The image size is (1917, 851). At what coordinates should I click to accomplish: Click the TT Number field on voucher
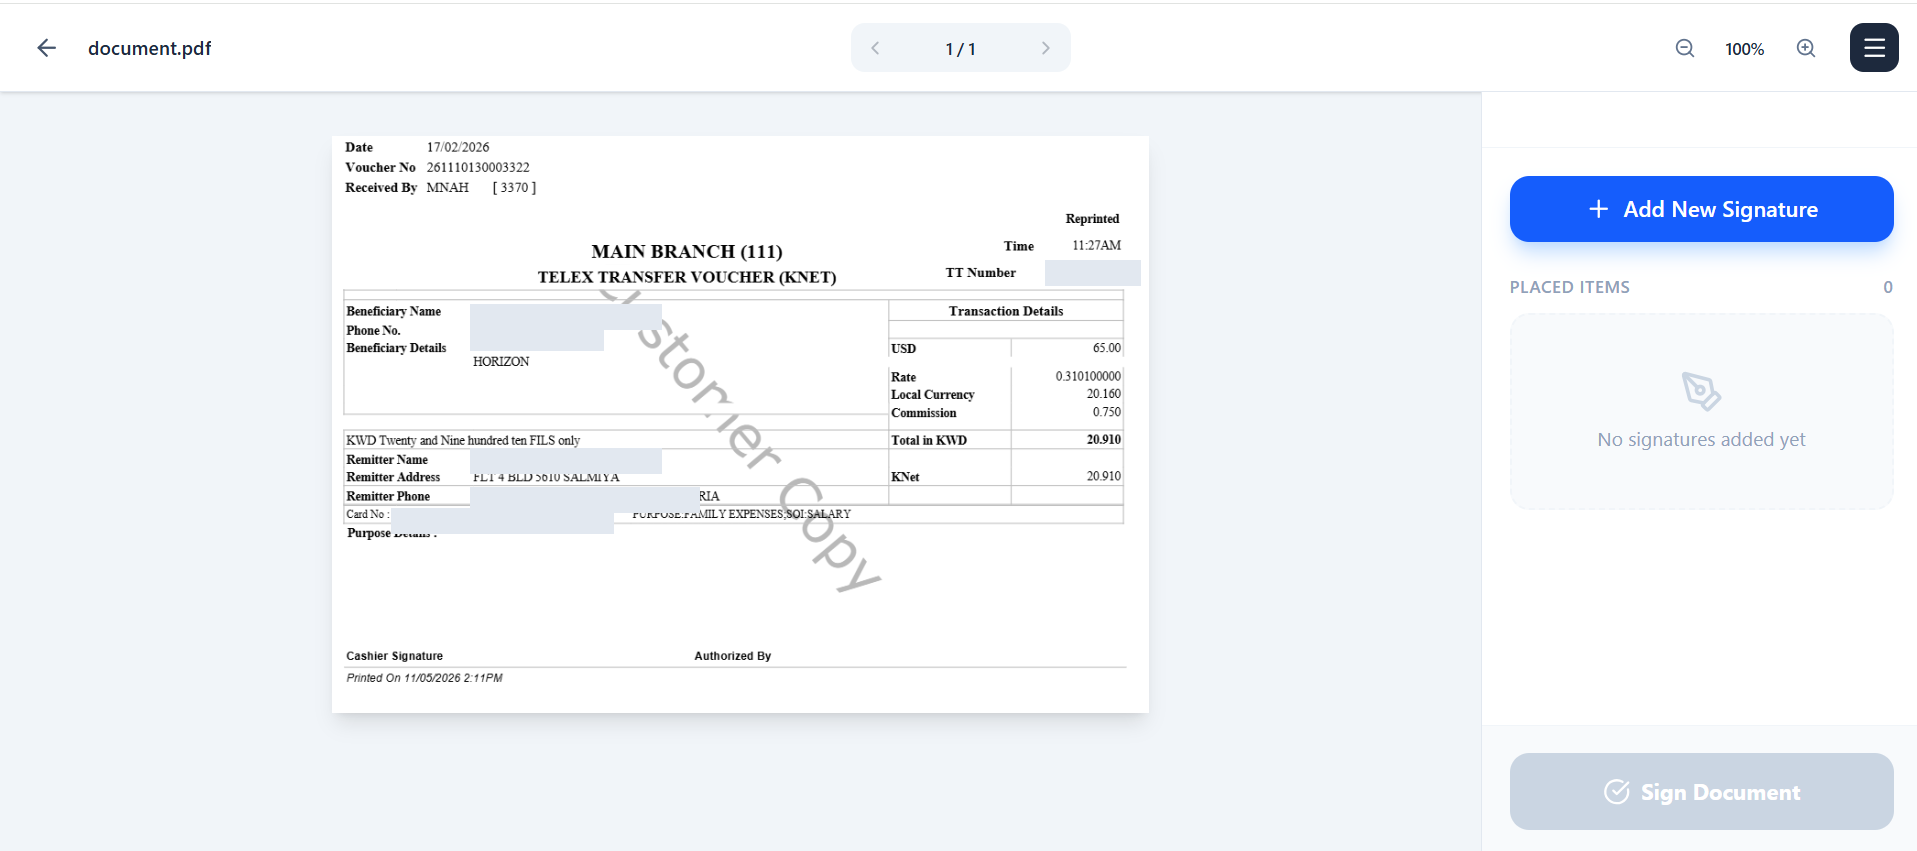click(x=1092, y=273)
